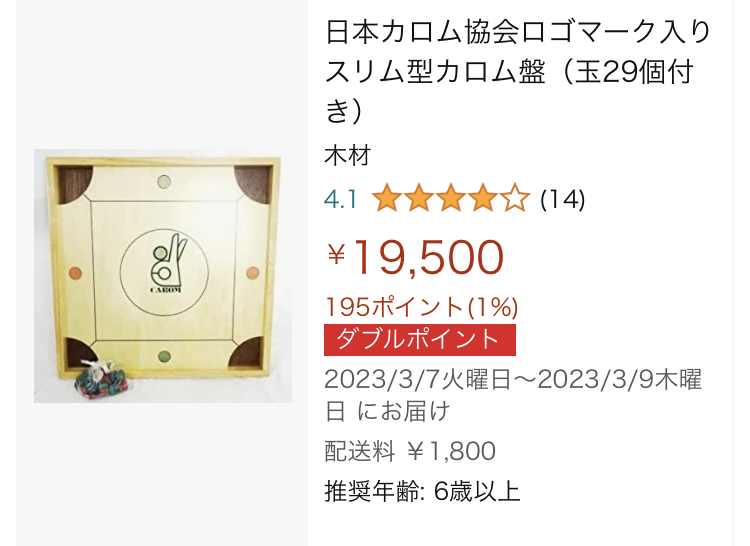Click the 4.1 rating number
This screenshot has height=546, width=750.
[341, 199]
